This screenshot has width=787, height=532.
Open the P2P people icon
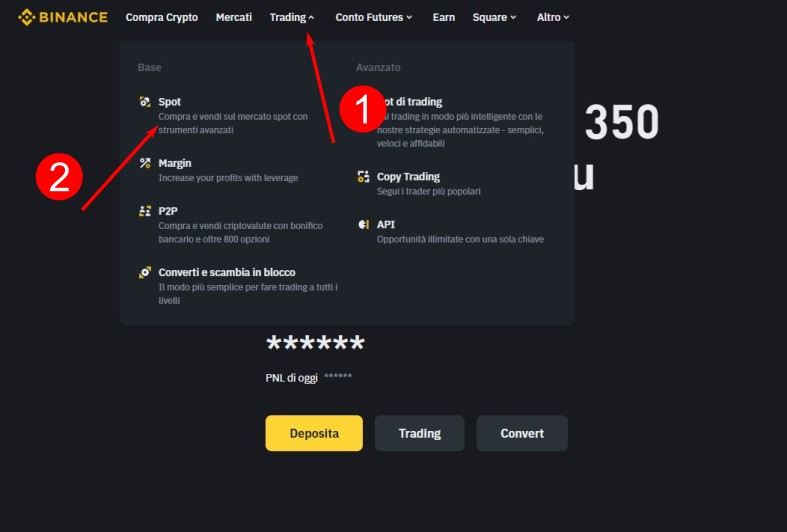point(145,211)
